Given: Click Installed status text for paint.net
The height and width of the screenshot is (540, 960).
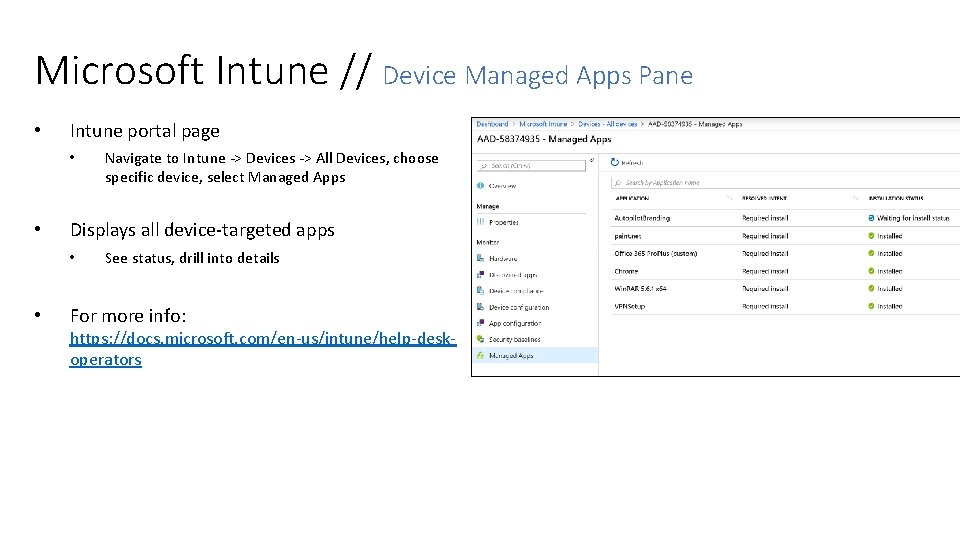Looking at the screenshot, I should [890, 236].
